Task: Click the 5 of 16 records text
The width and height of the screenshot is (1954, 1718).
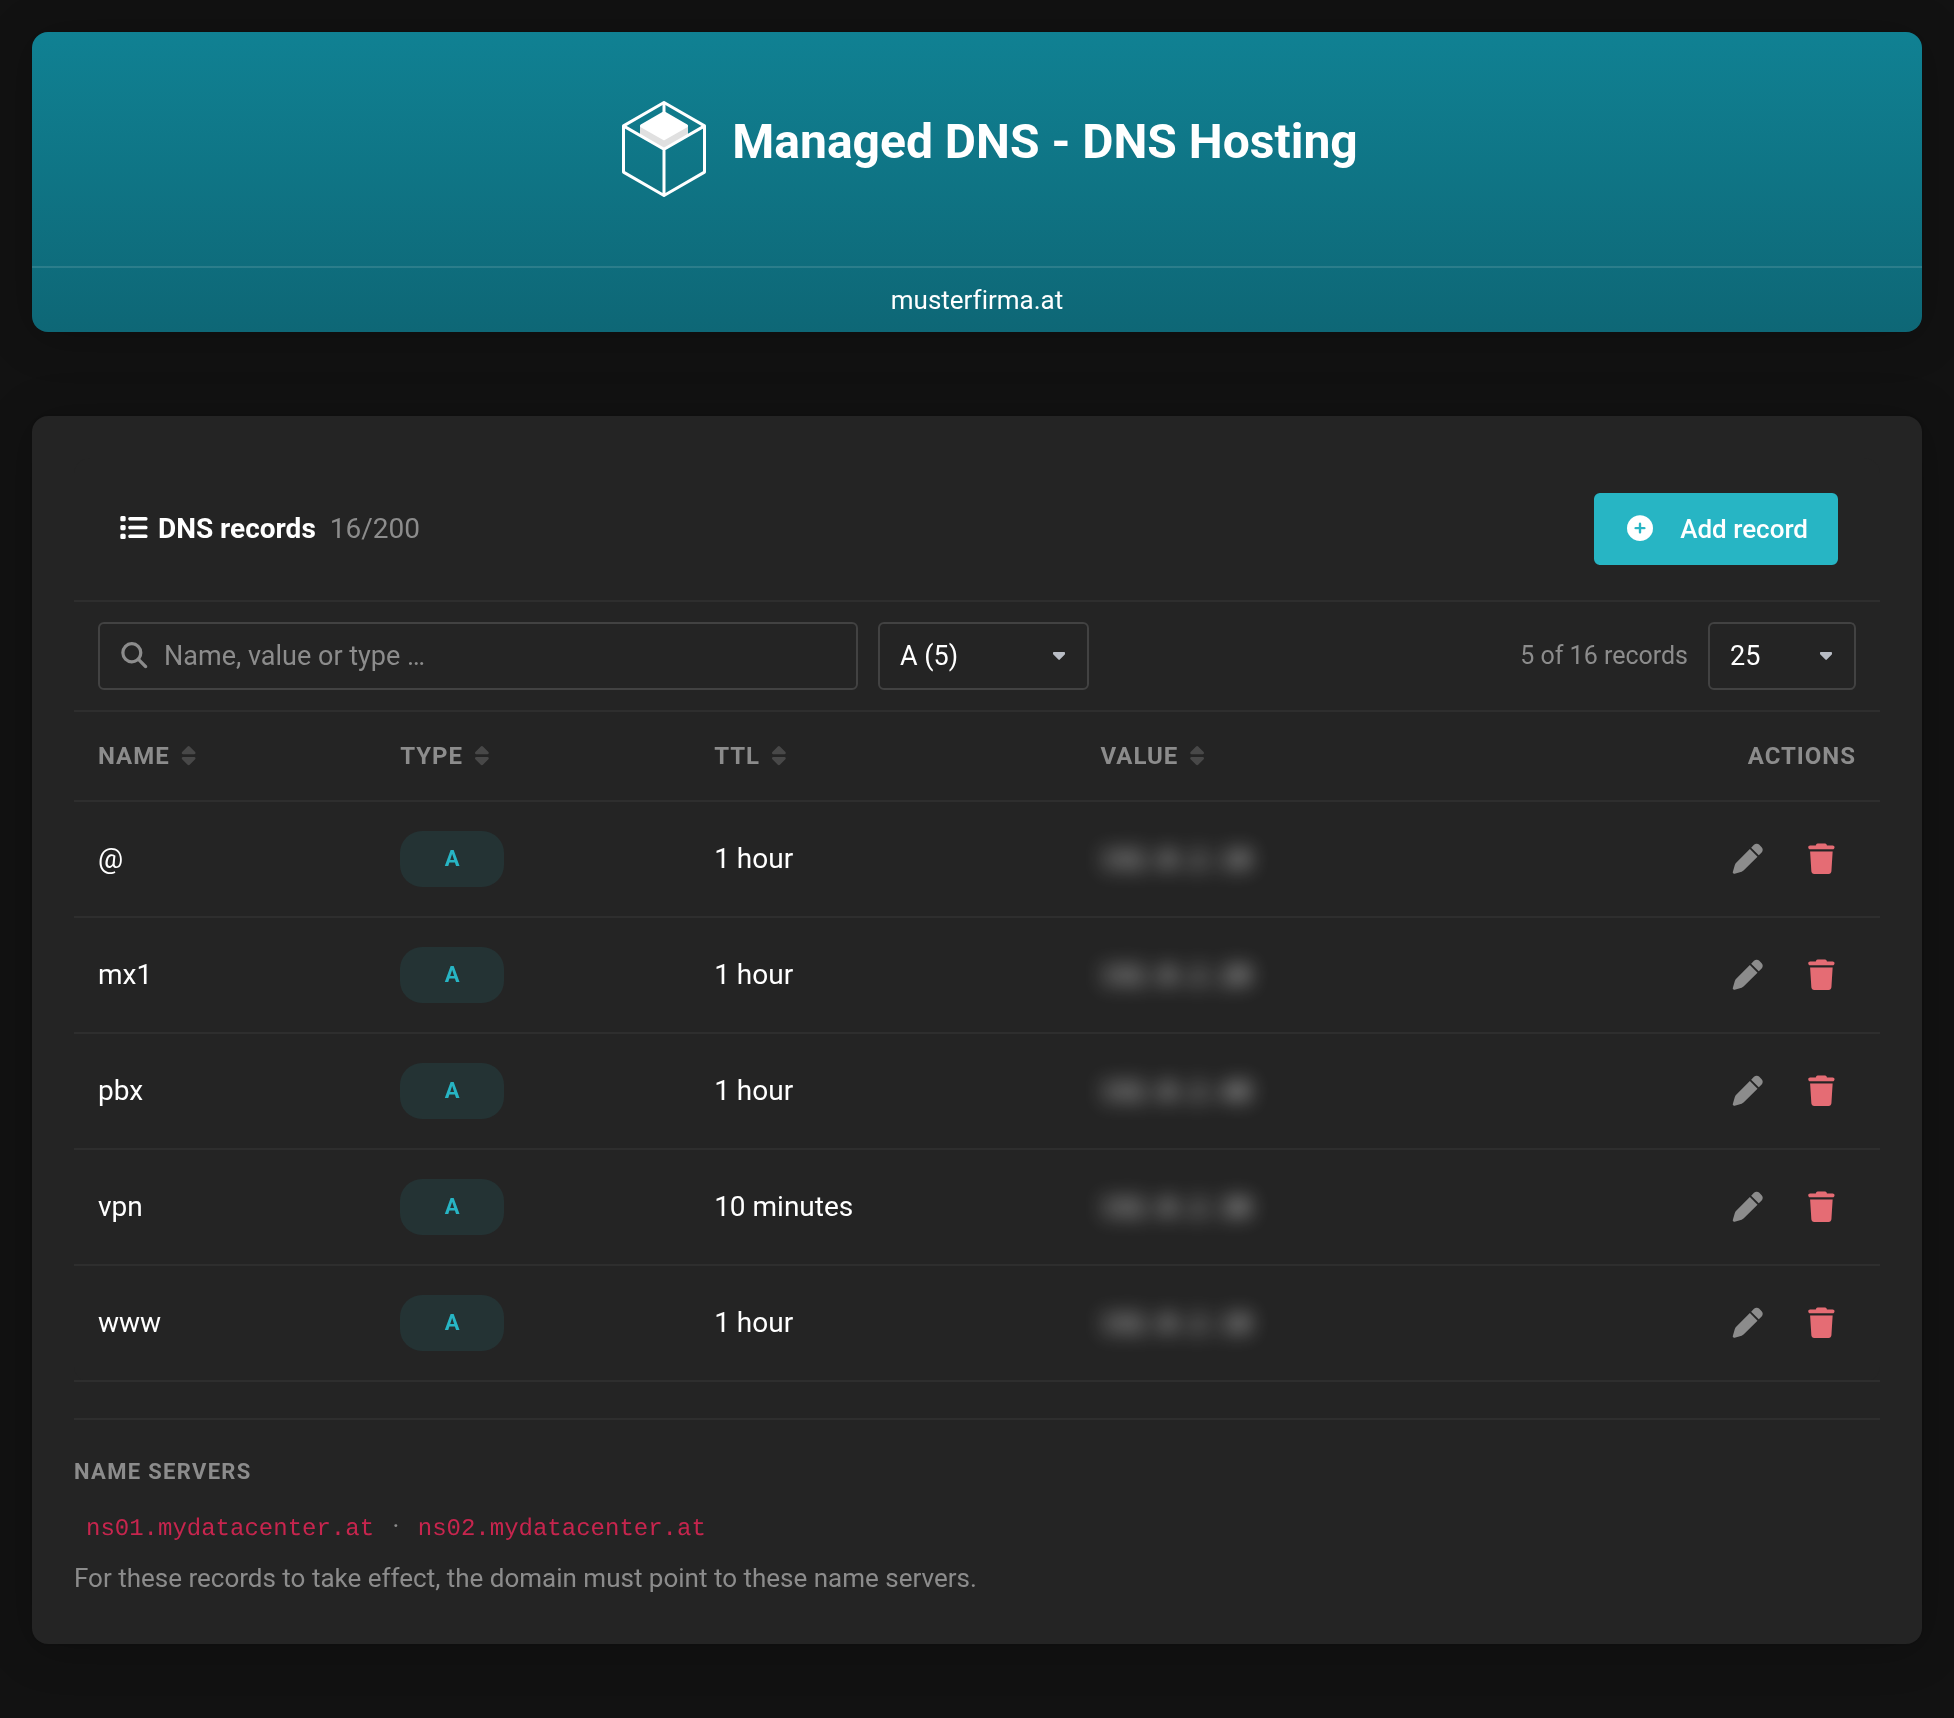Action: [x=1604, y=655]
